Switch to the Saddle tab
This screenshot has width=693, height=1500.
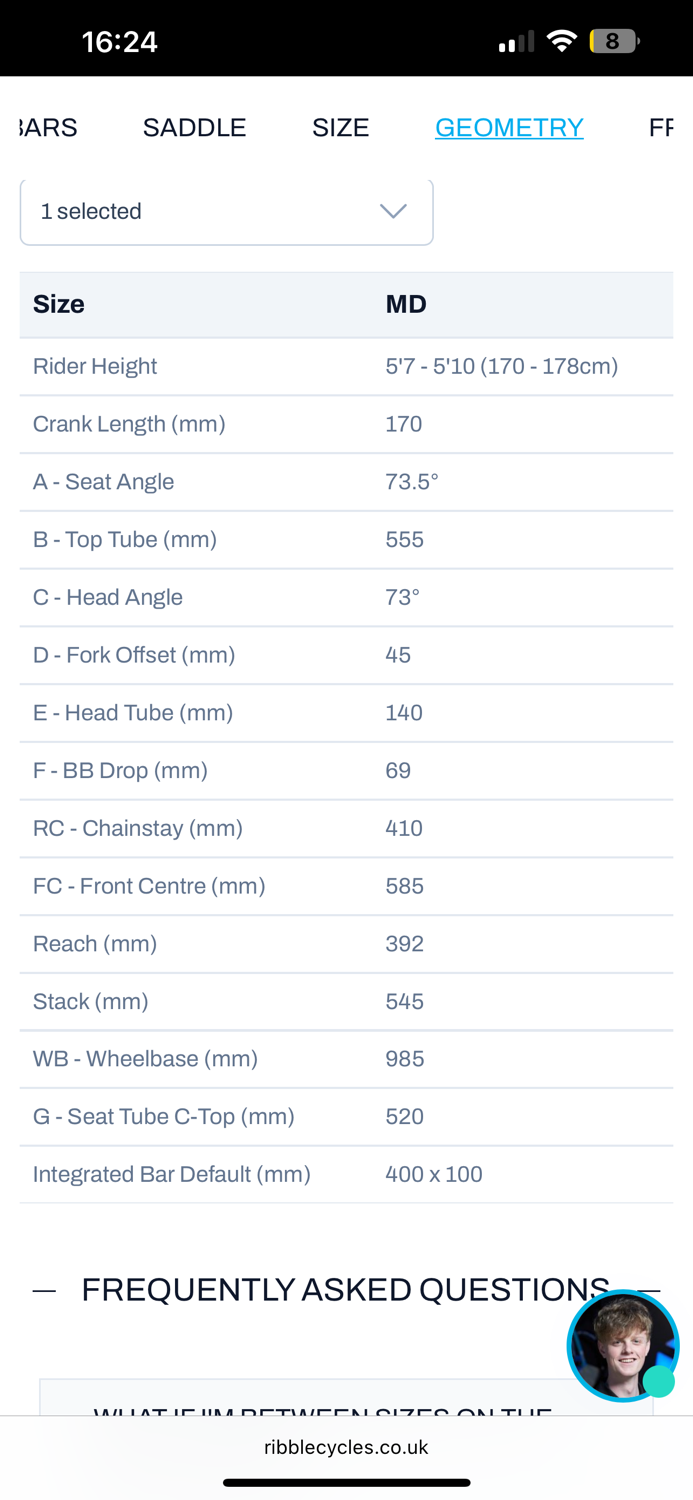click(194, 128)
